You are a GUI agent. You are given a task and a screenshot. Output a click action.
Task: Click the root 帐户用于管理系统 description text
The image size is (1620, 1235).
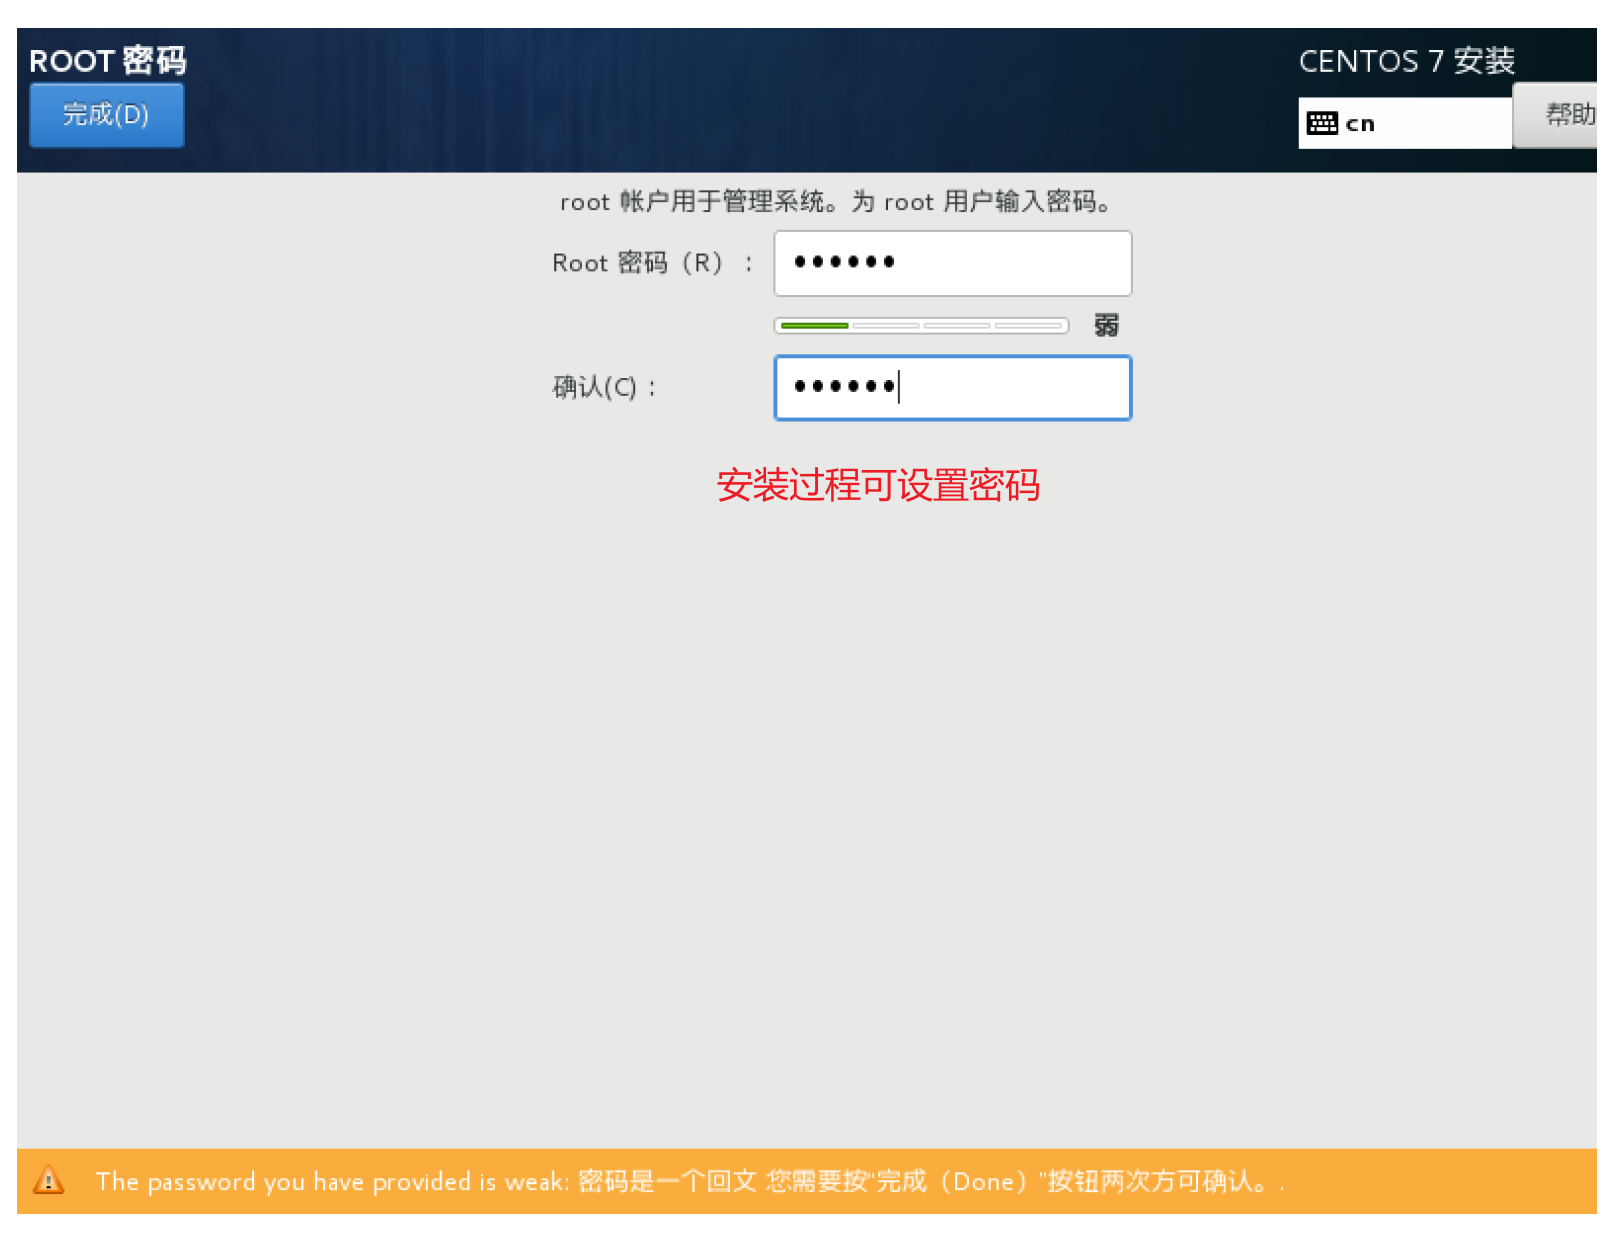(x=837, y=202)
